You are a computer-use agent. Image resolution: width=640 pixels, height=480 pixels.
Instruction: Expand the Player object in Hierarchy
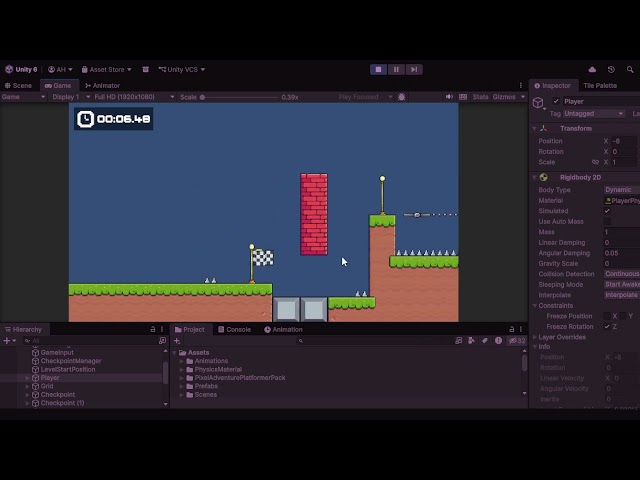pyautogui.click(x=27, y=378)
